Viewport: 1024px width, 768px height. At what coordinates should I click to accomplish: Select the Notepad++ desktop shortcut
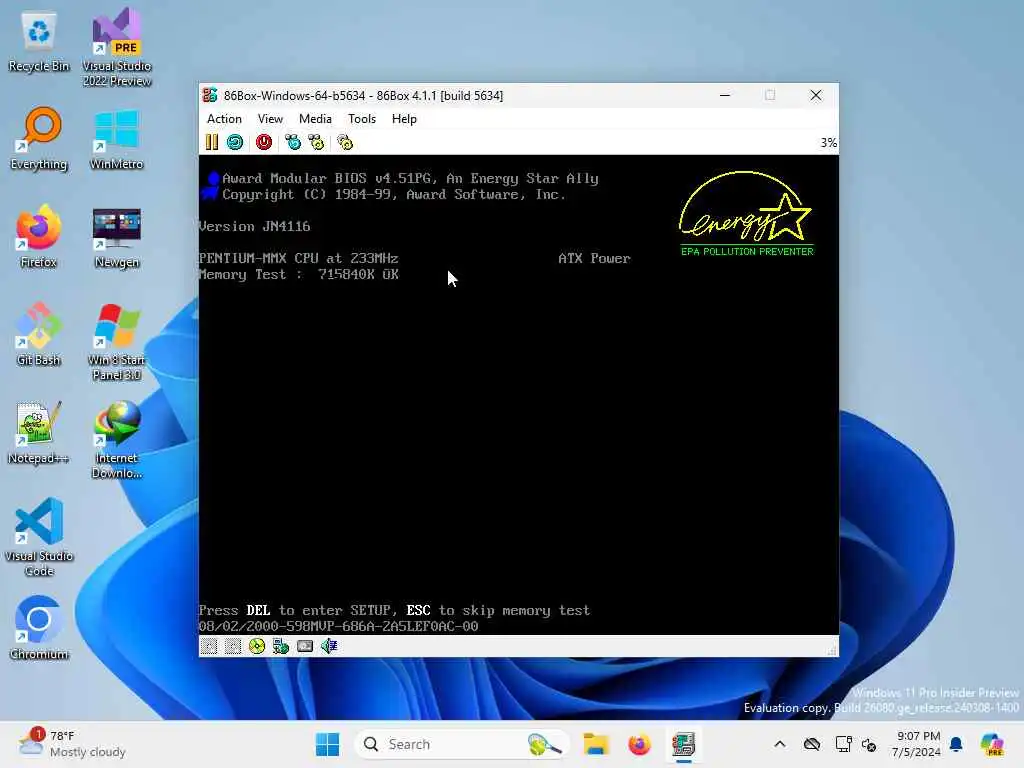[x=39, y=433]
